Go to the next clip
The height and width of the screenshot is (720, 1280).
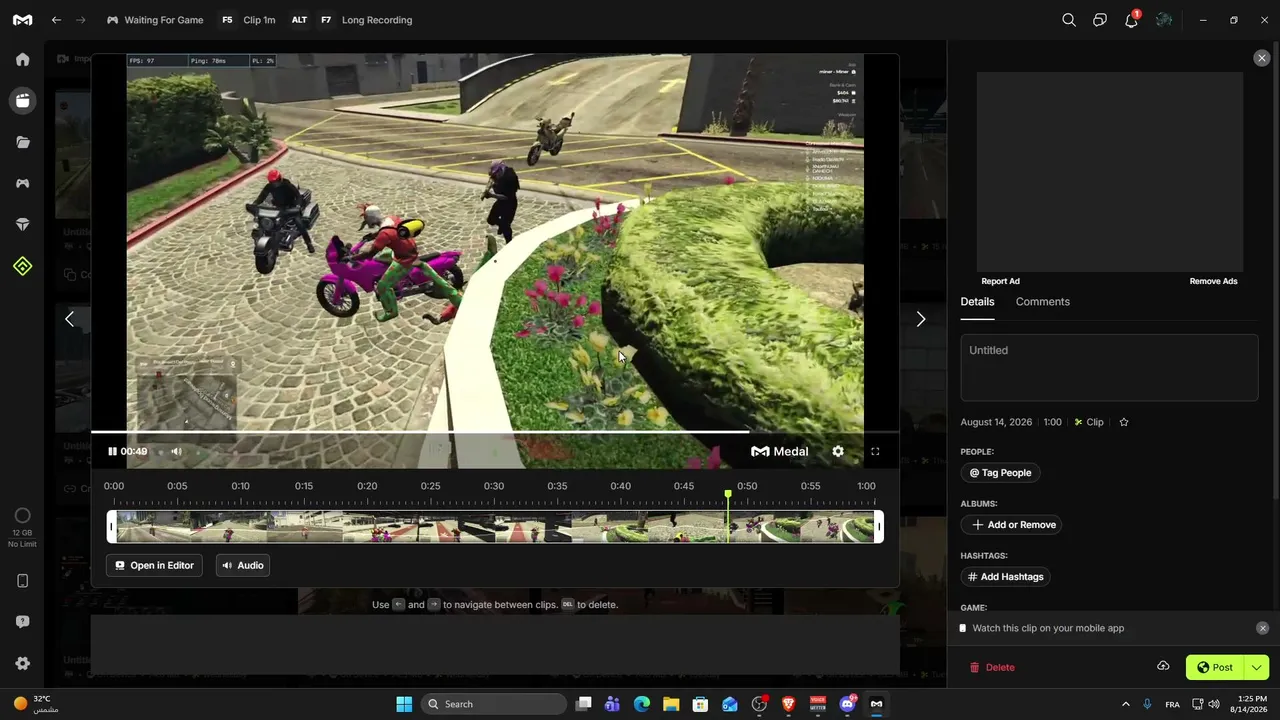[x=921, y=319]
